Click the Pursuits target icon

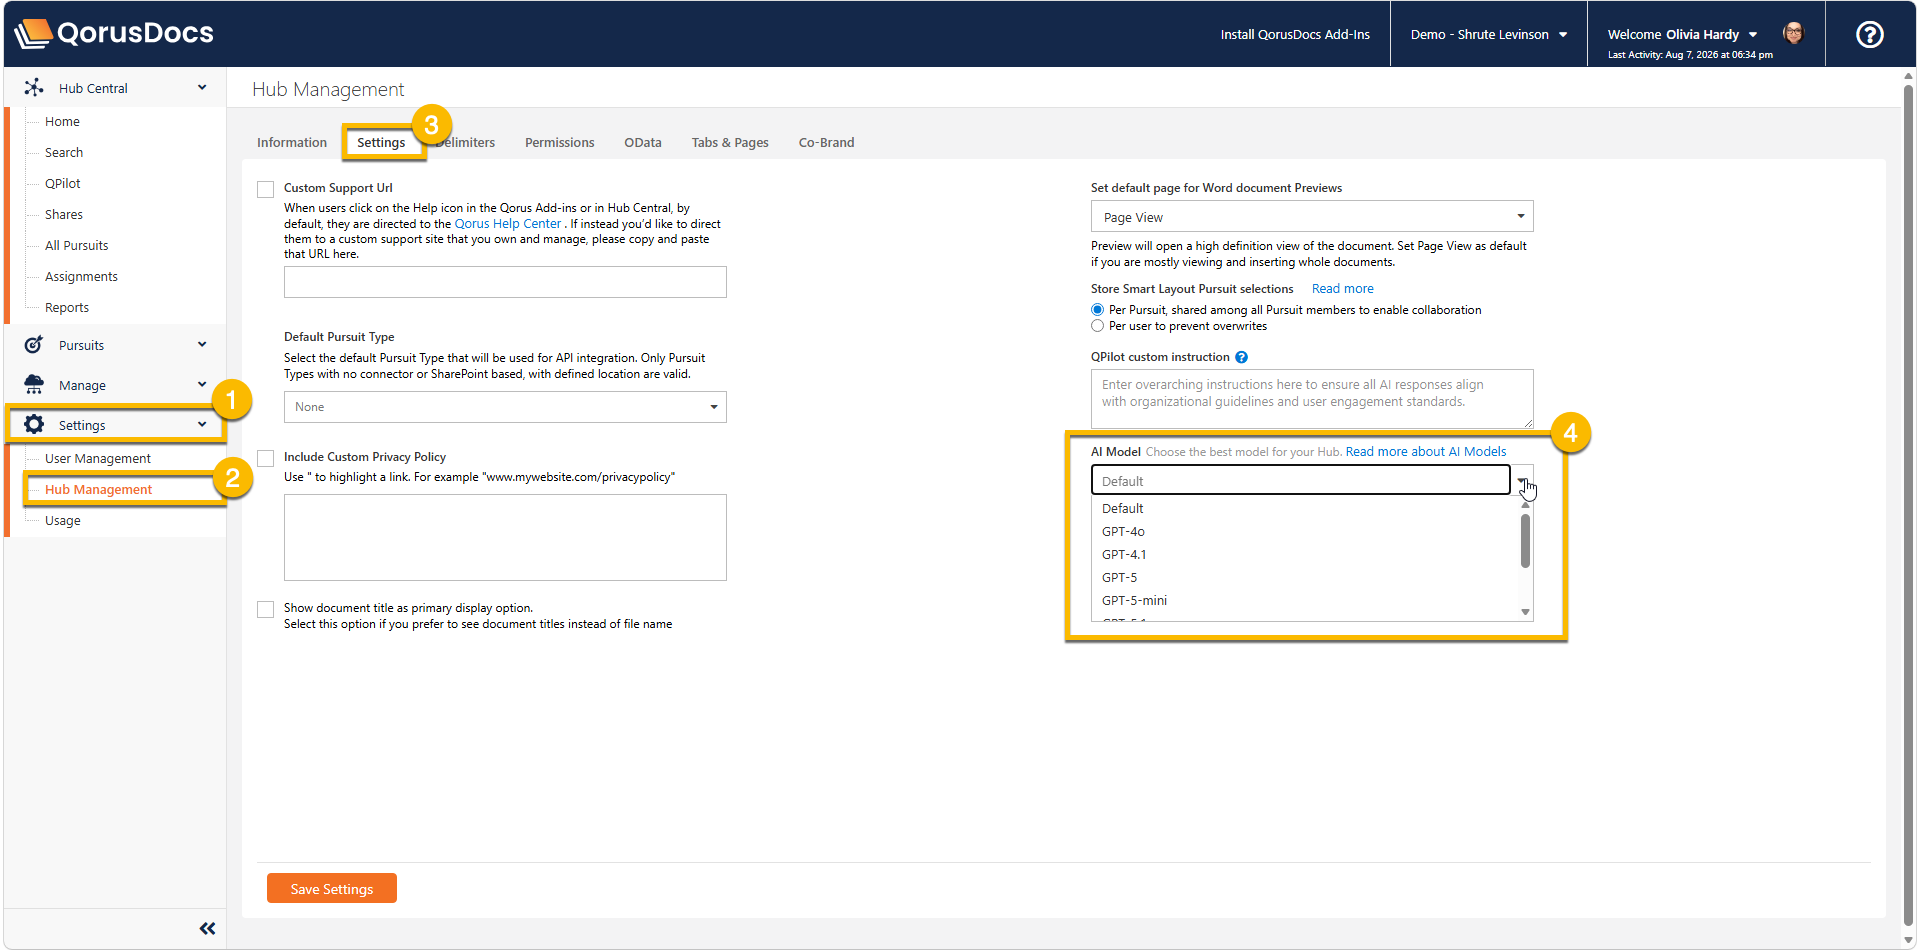(x=34, y=345)
